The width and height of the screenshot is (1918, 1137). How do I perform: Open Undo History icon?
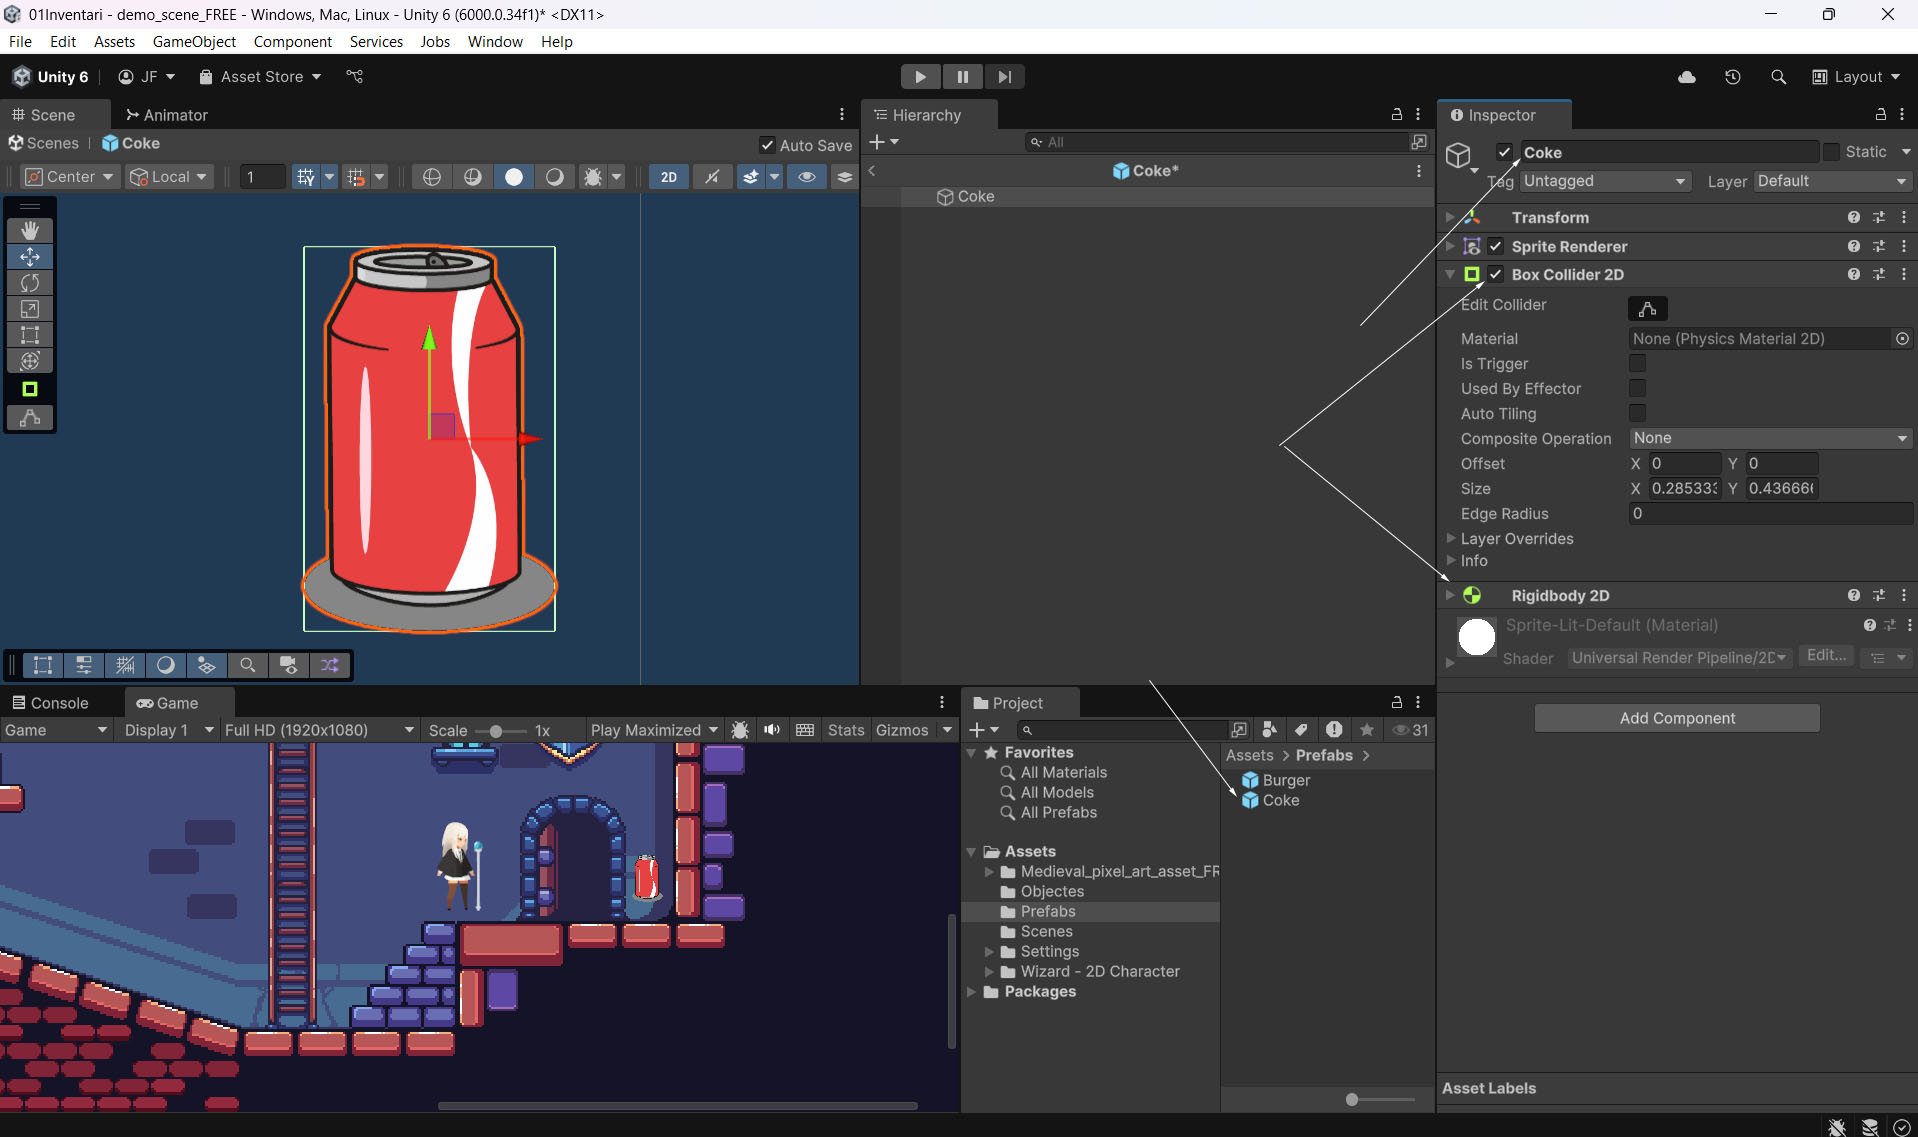(x=1732, y=77)
